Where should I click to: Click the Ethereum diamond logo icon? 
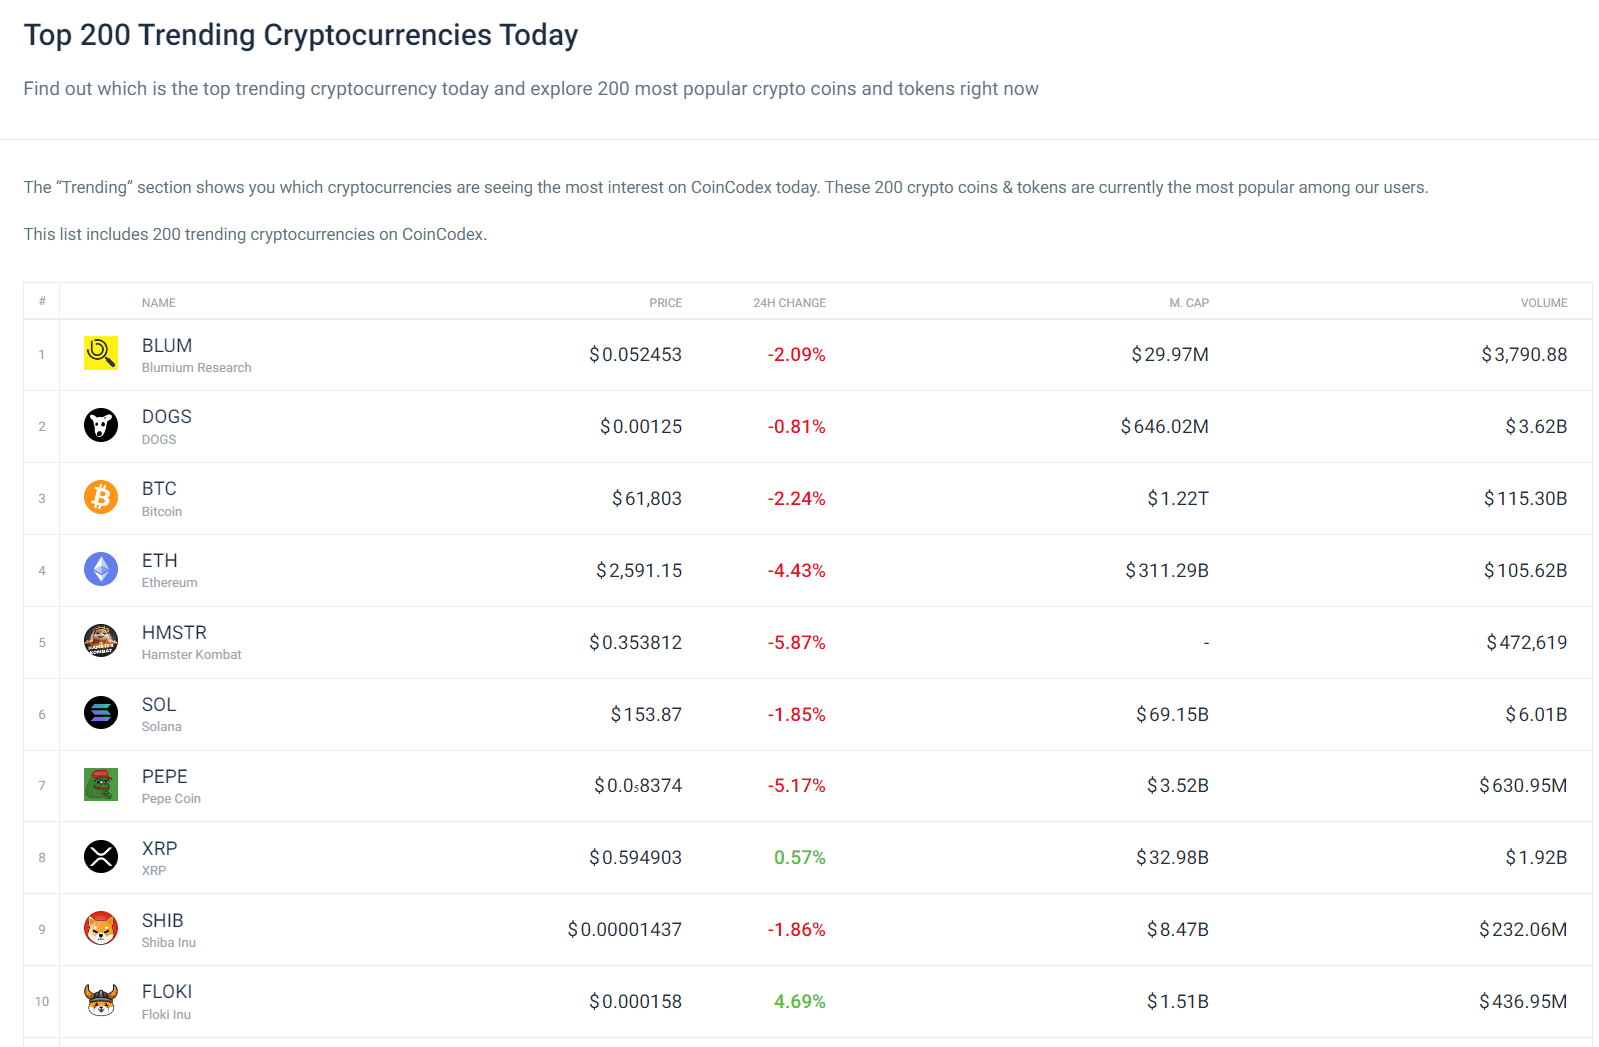click(x=101, y=569)
